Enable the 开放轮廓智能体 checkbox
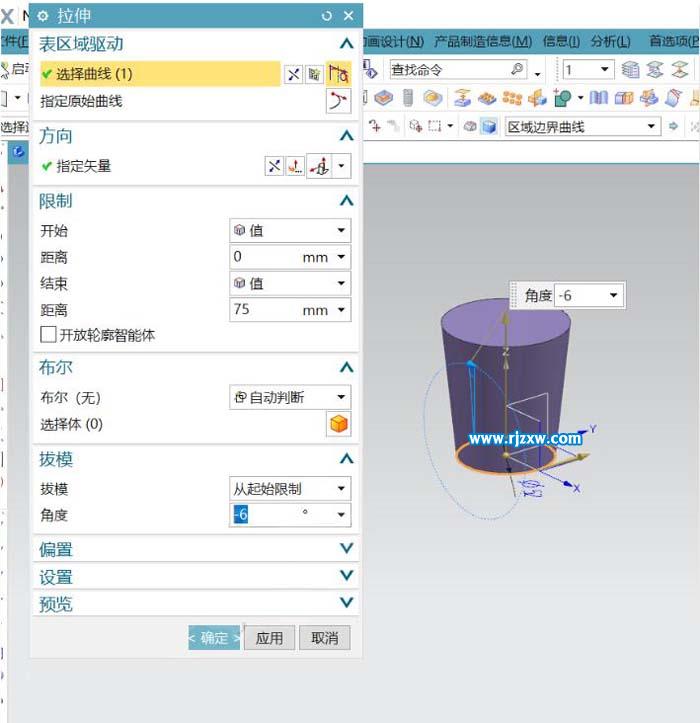700x723 pixels. 48,335
